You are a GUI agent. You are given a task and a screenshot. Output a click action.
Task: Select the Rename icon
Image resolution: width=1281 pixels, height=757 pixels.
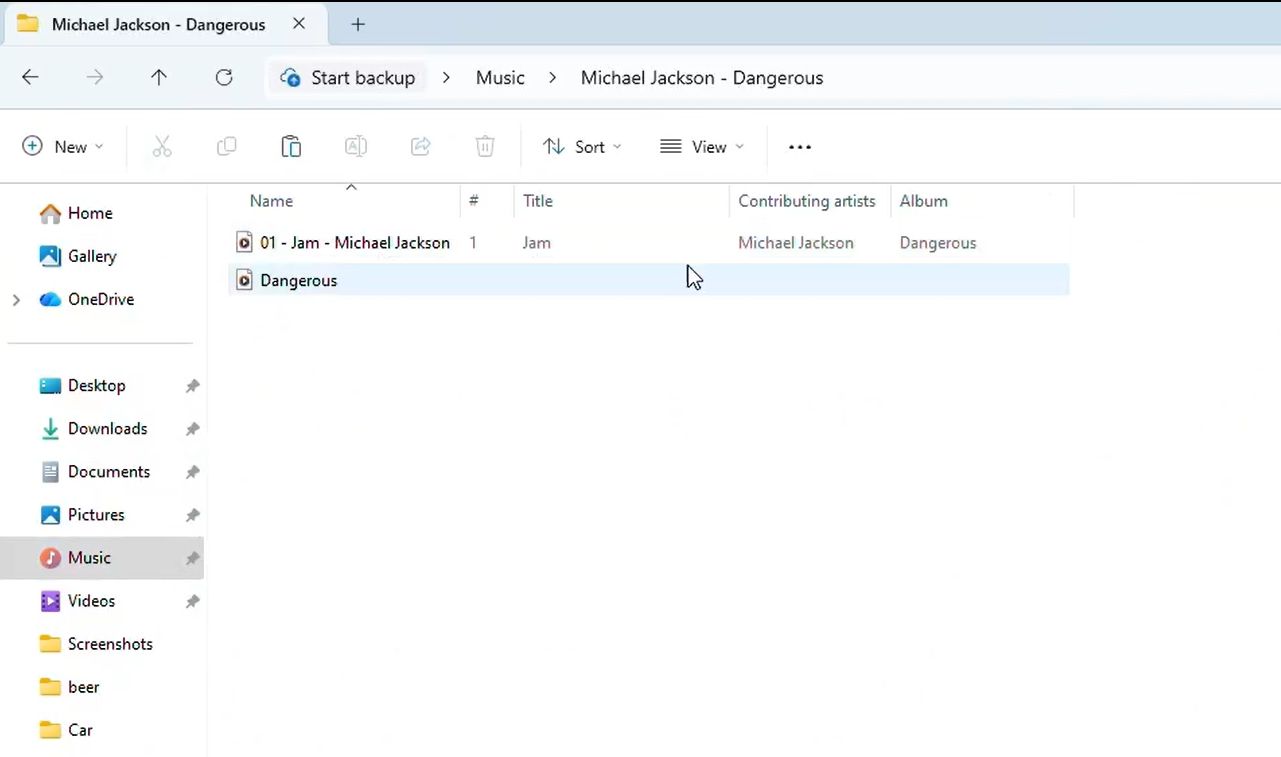tap(355, 146)
